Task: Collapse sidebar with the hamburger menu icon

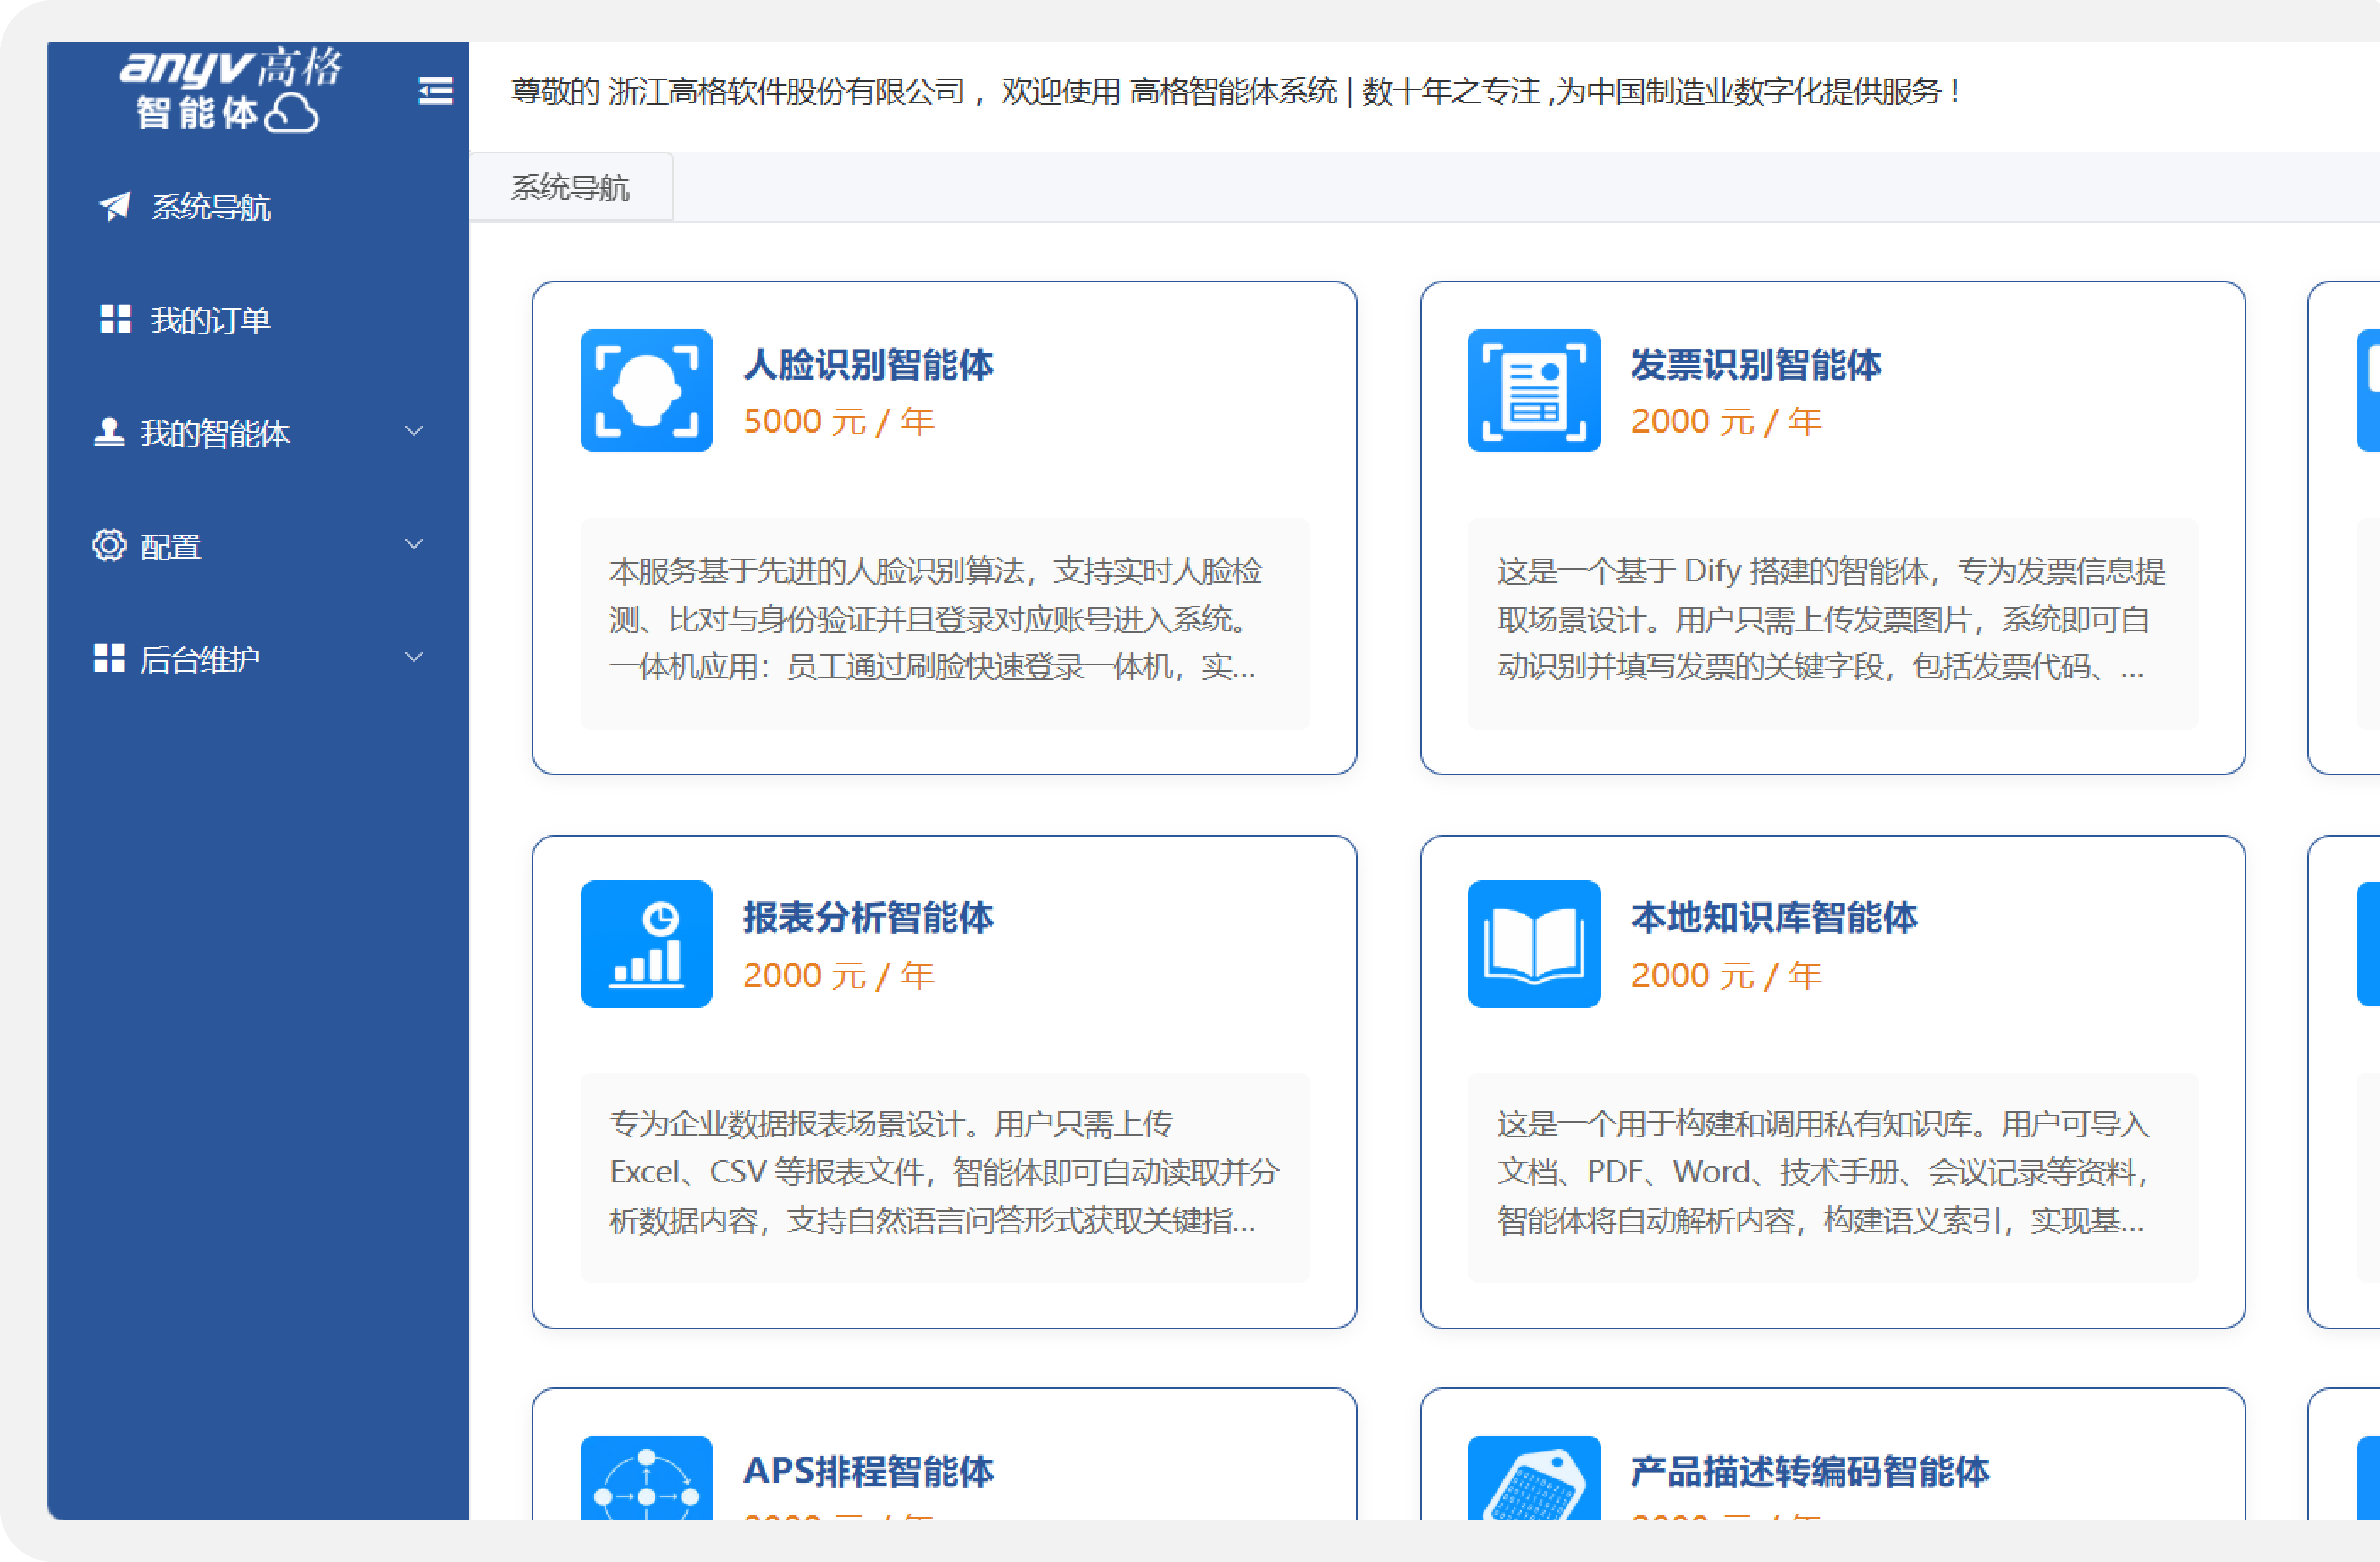Action: 435,91
